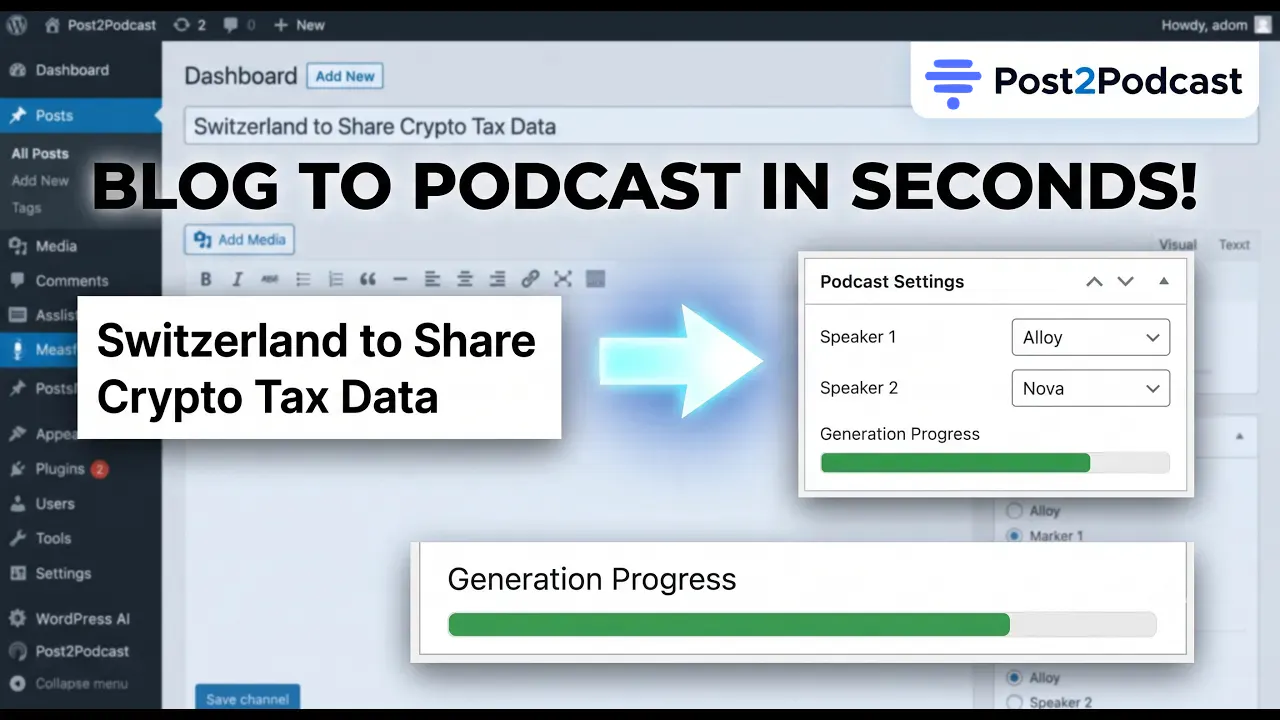Open the All Posts submenu link
Viewport: 1280px width, 720px height.
click(x=40, y=154)
